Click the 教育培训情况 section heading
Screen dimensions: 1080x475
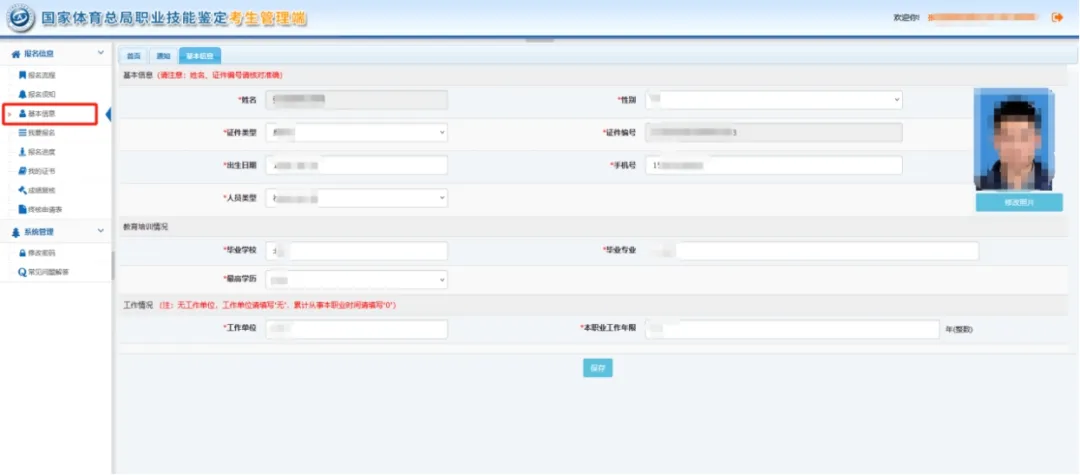(145, 226)
